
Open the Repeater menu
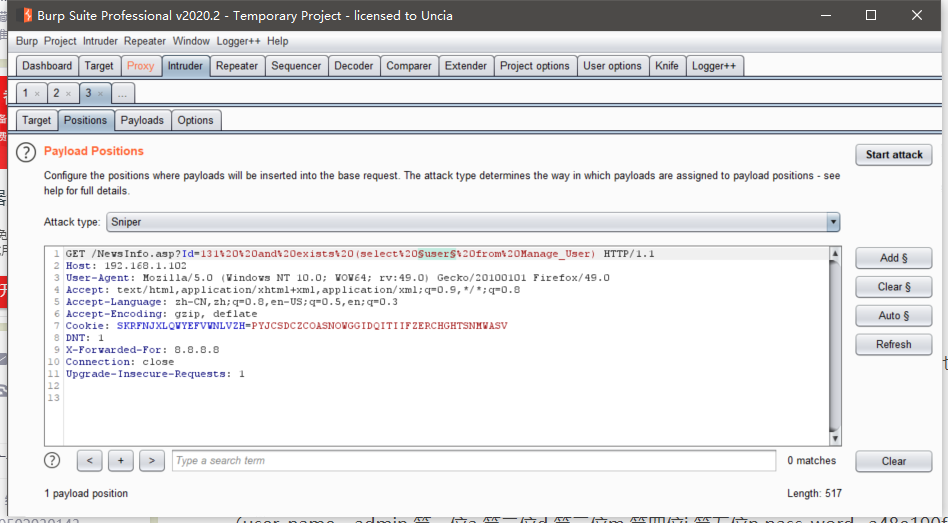click(144, 41)
